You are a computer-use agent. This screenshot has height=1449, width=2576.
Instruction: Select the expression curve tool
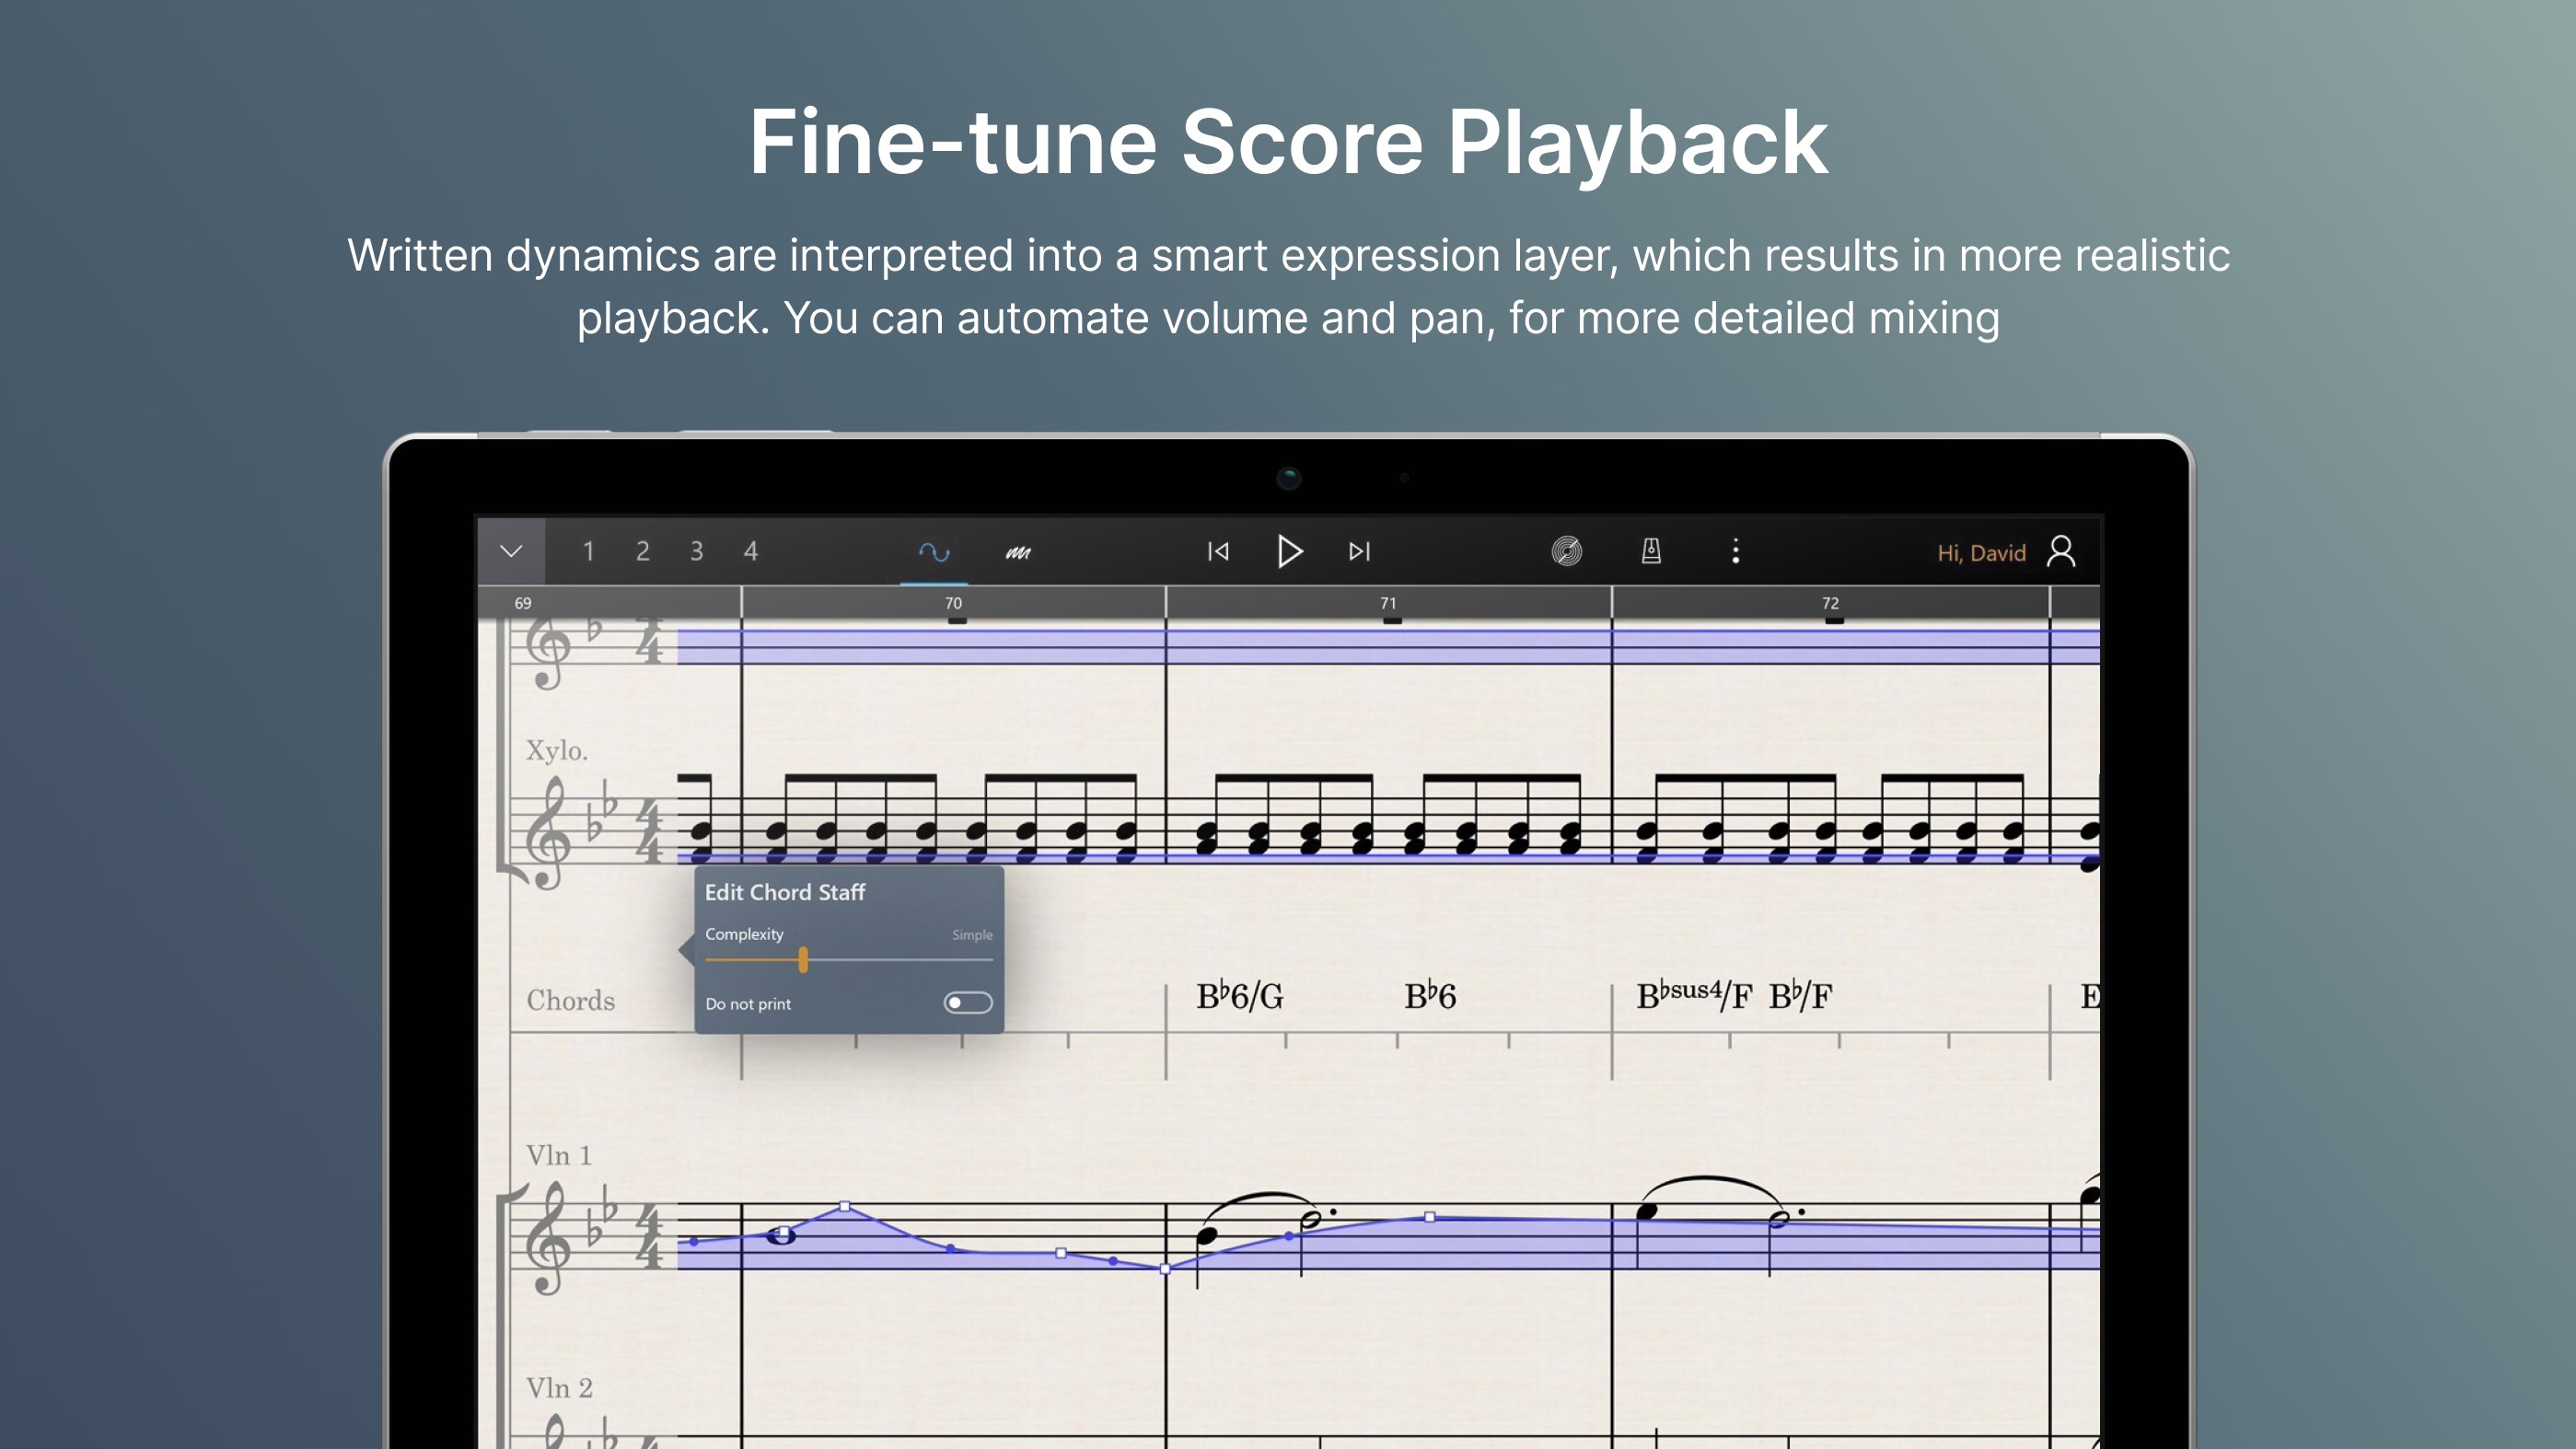click(935, 551)
